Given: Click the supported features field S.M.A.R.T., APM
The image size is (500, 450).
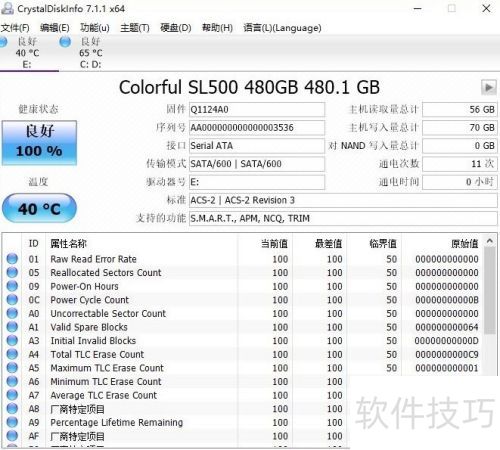Looking at the screenshot, I should (343, 218).
